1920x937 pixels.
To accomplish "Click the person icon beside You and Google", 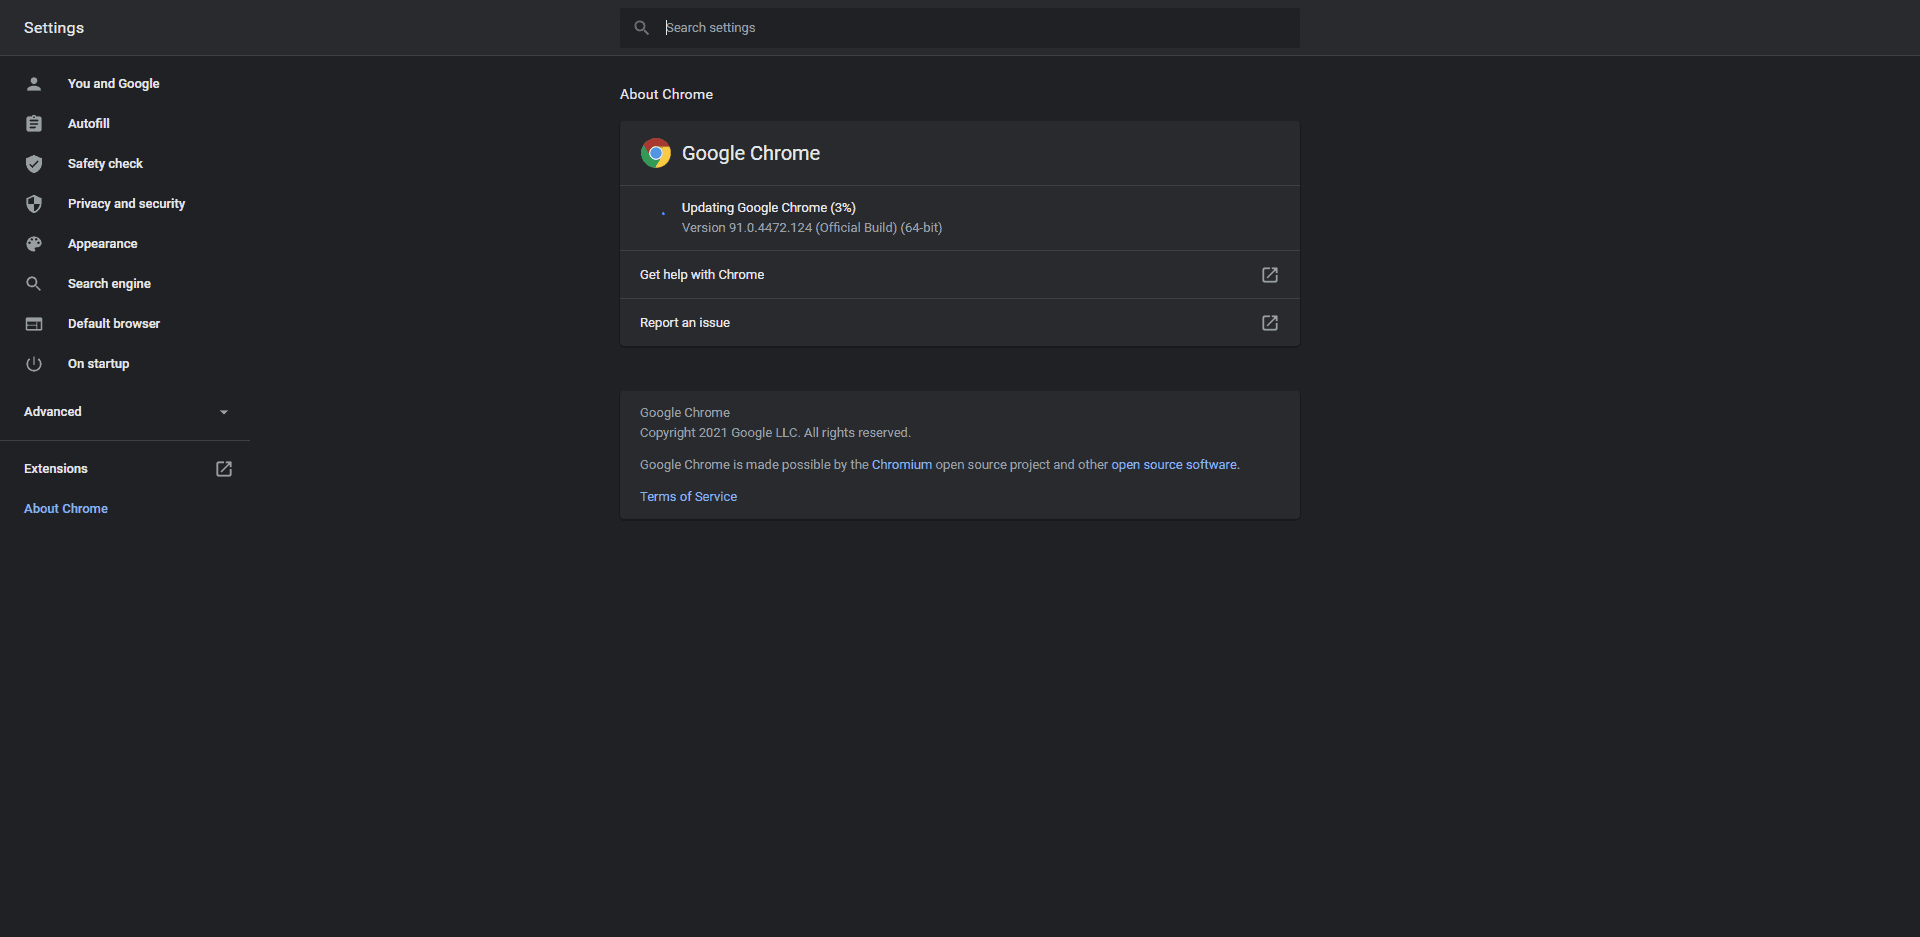I will (34, 84).
